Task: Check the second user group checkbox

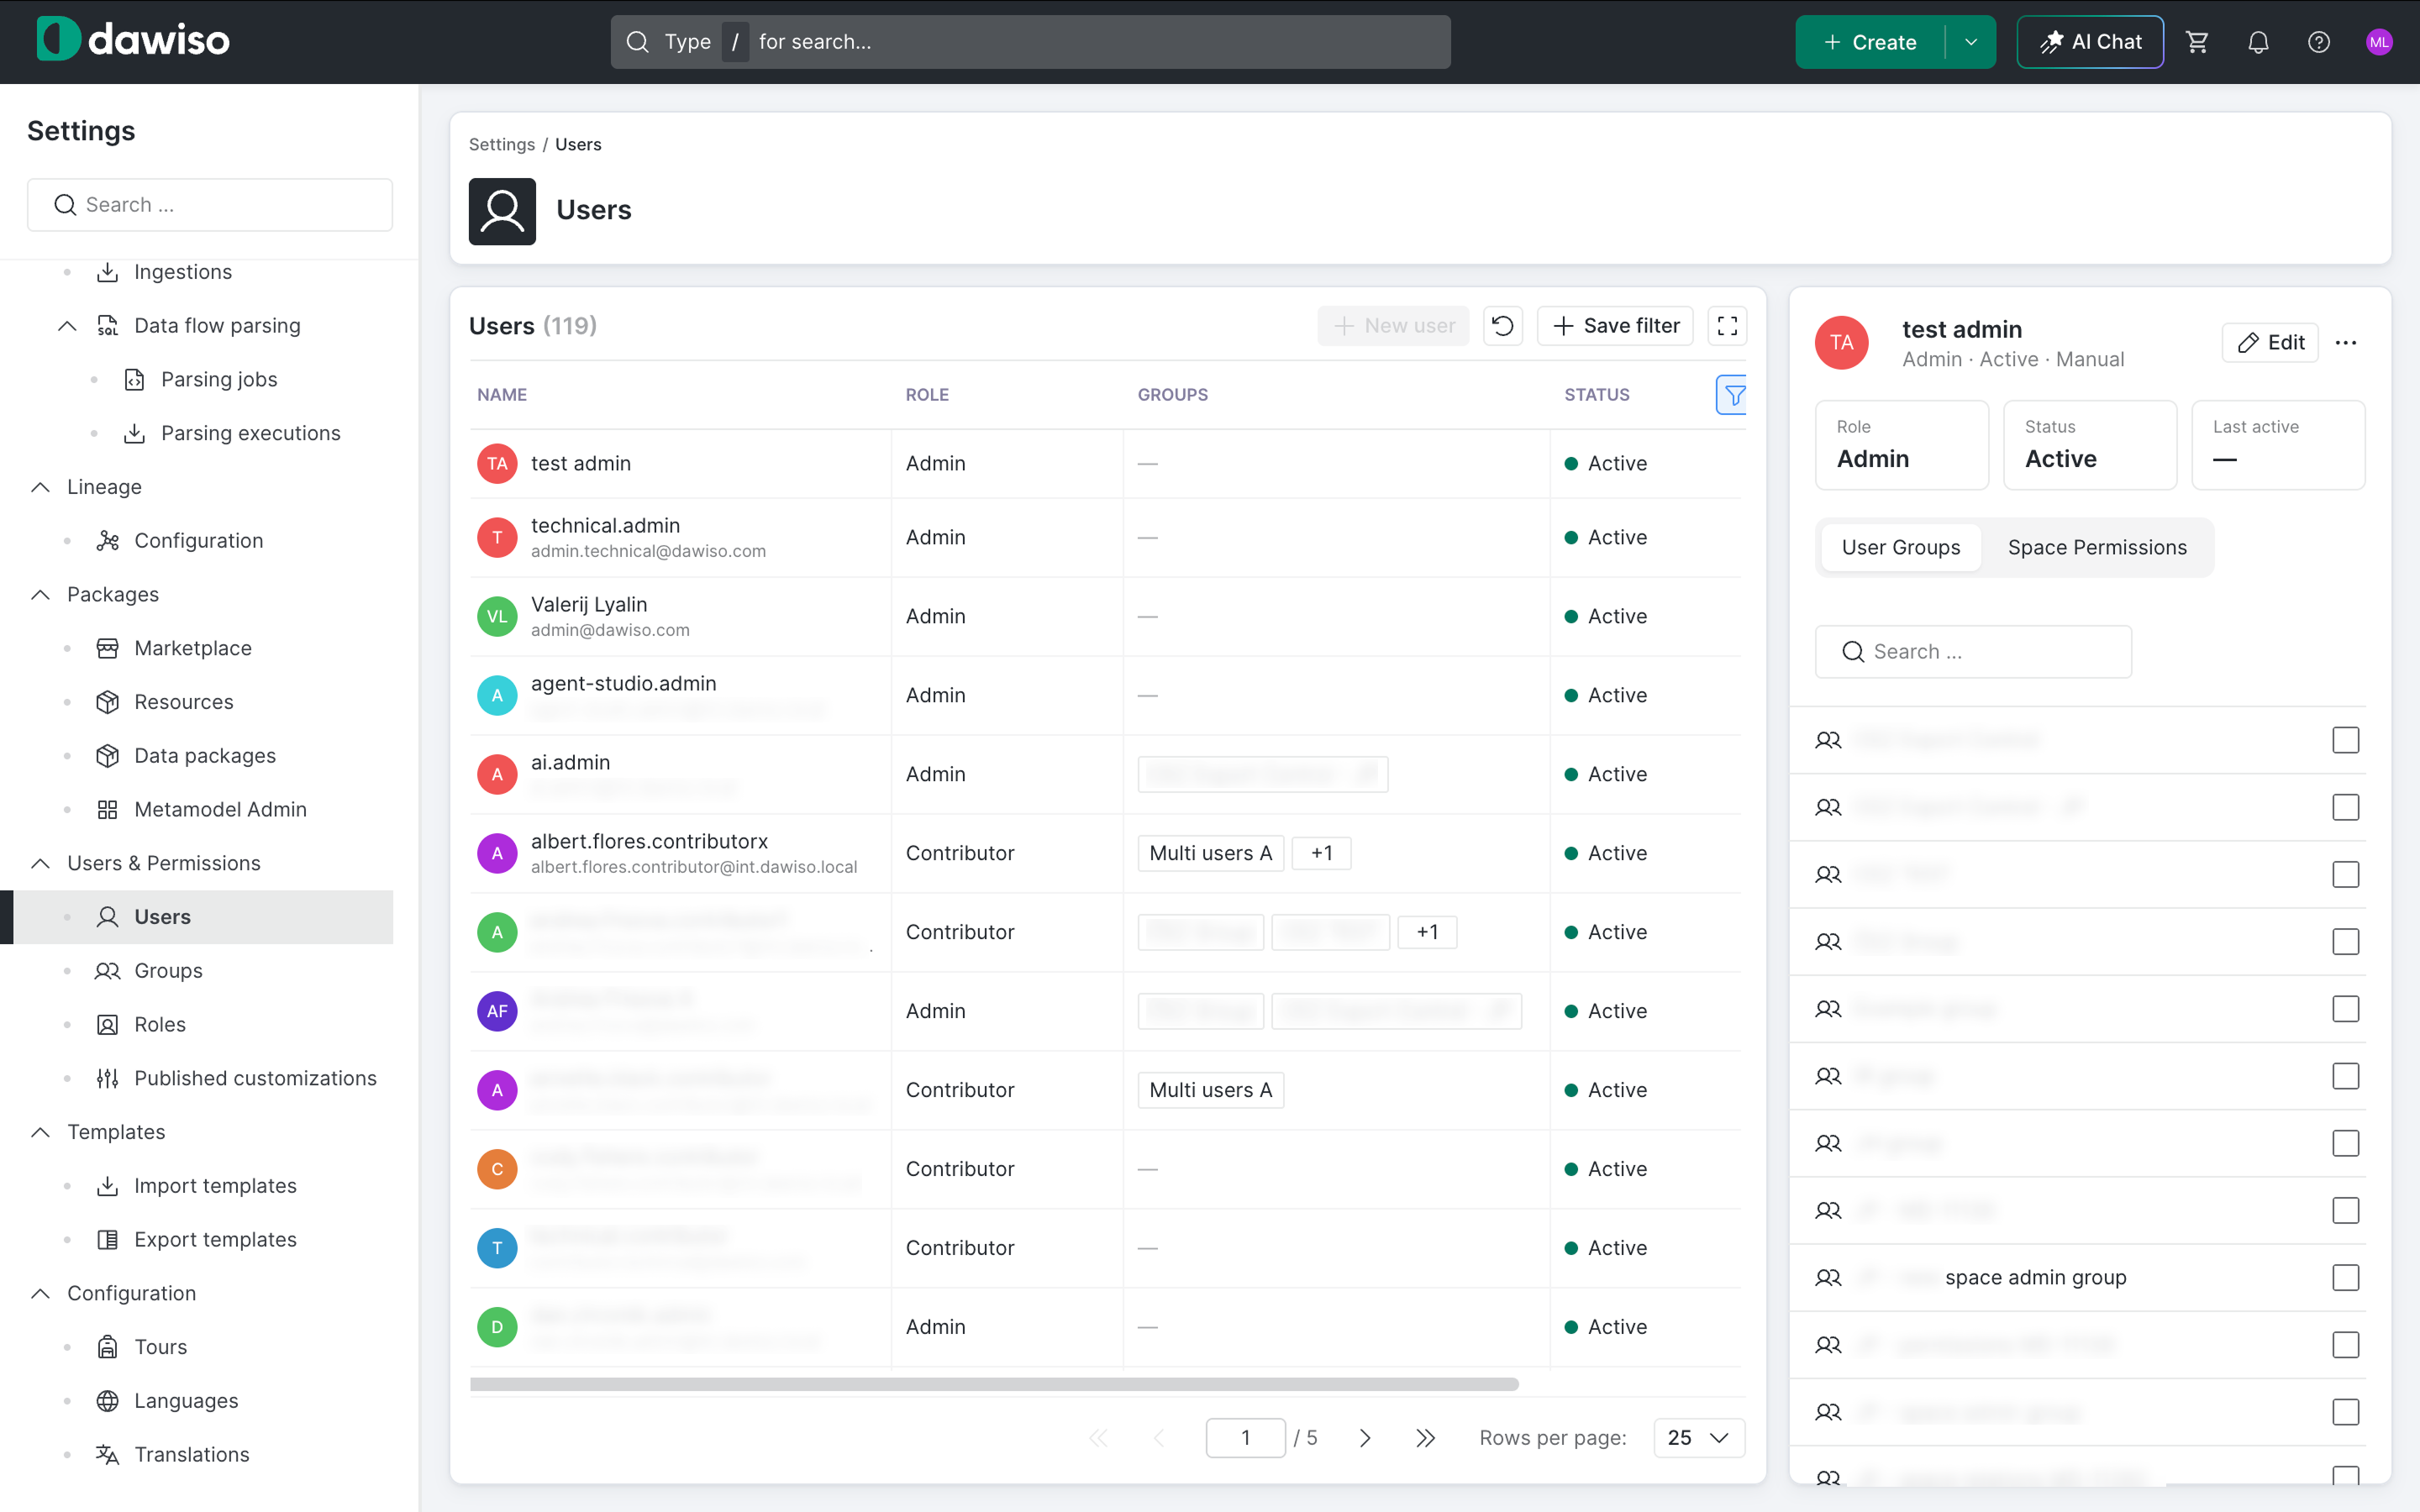Action: [2345, 807]
